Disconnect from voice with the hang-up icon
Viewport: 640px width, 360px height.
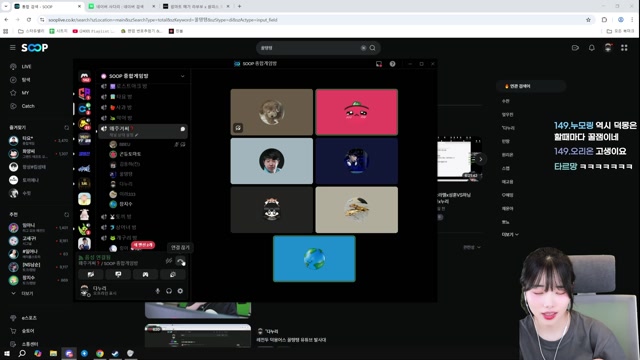[180, 261]
